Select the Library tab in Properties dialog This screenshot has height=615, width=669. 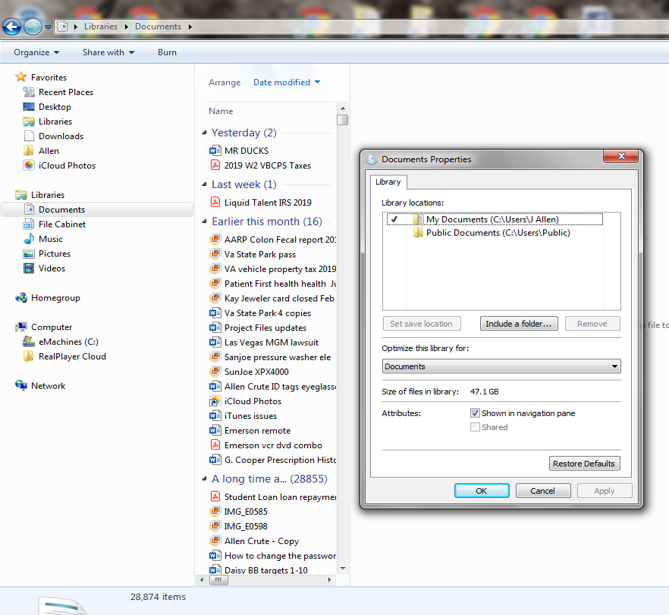(388, 182)
